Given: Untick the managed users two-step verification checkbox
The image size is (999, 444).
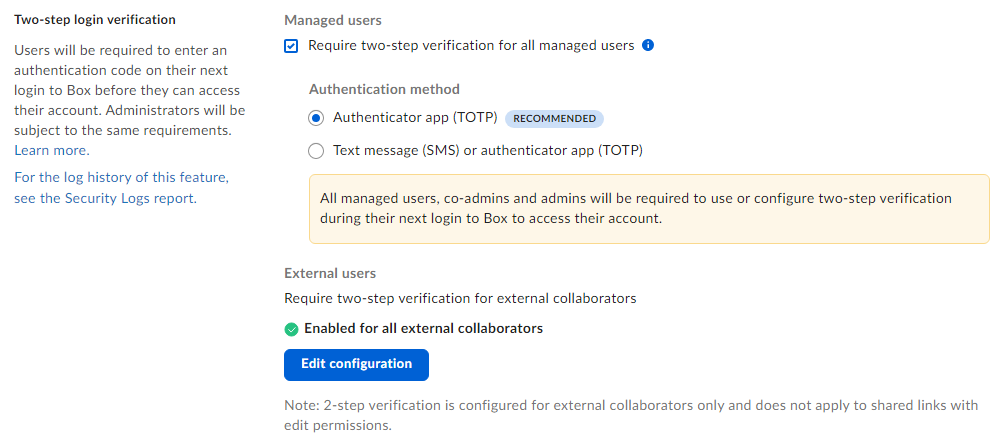Looking at the screenshot, I should click(x=291, y=47).
